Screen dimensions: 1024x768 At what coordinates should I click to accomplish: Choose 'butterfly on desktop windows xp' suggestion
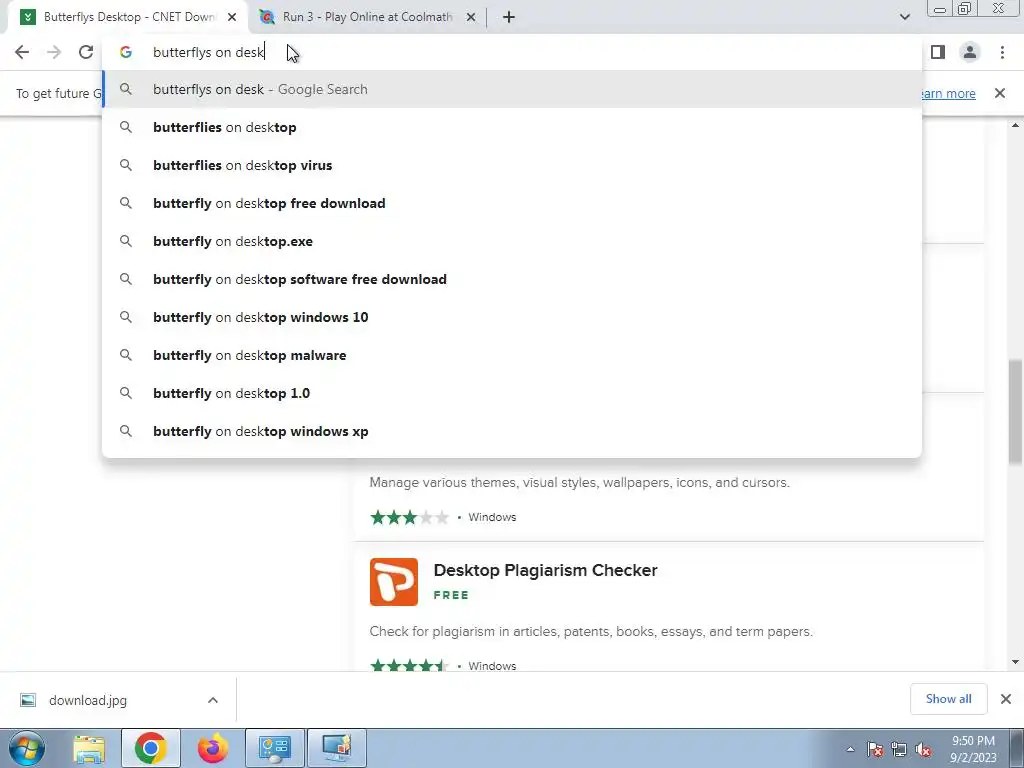point(512,431)
